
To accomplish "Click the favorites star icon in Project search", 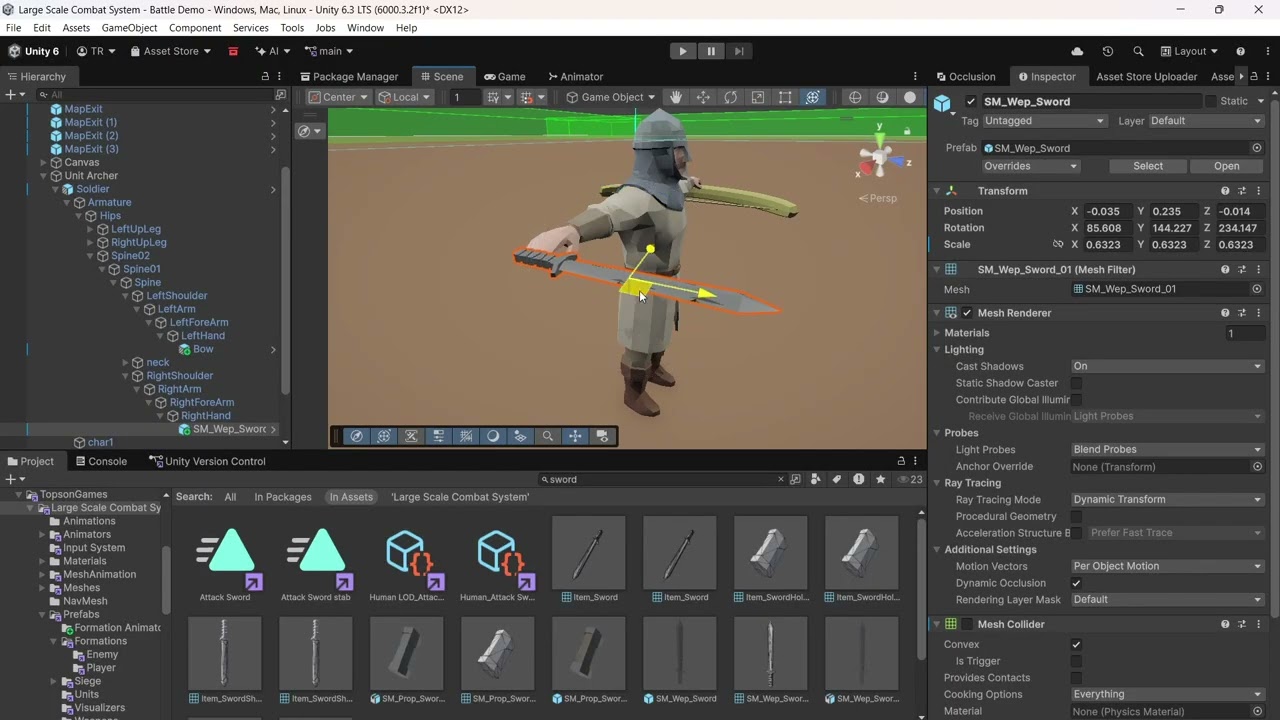I will 880,479.
